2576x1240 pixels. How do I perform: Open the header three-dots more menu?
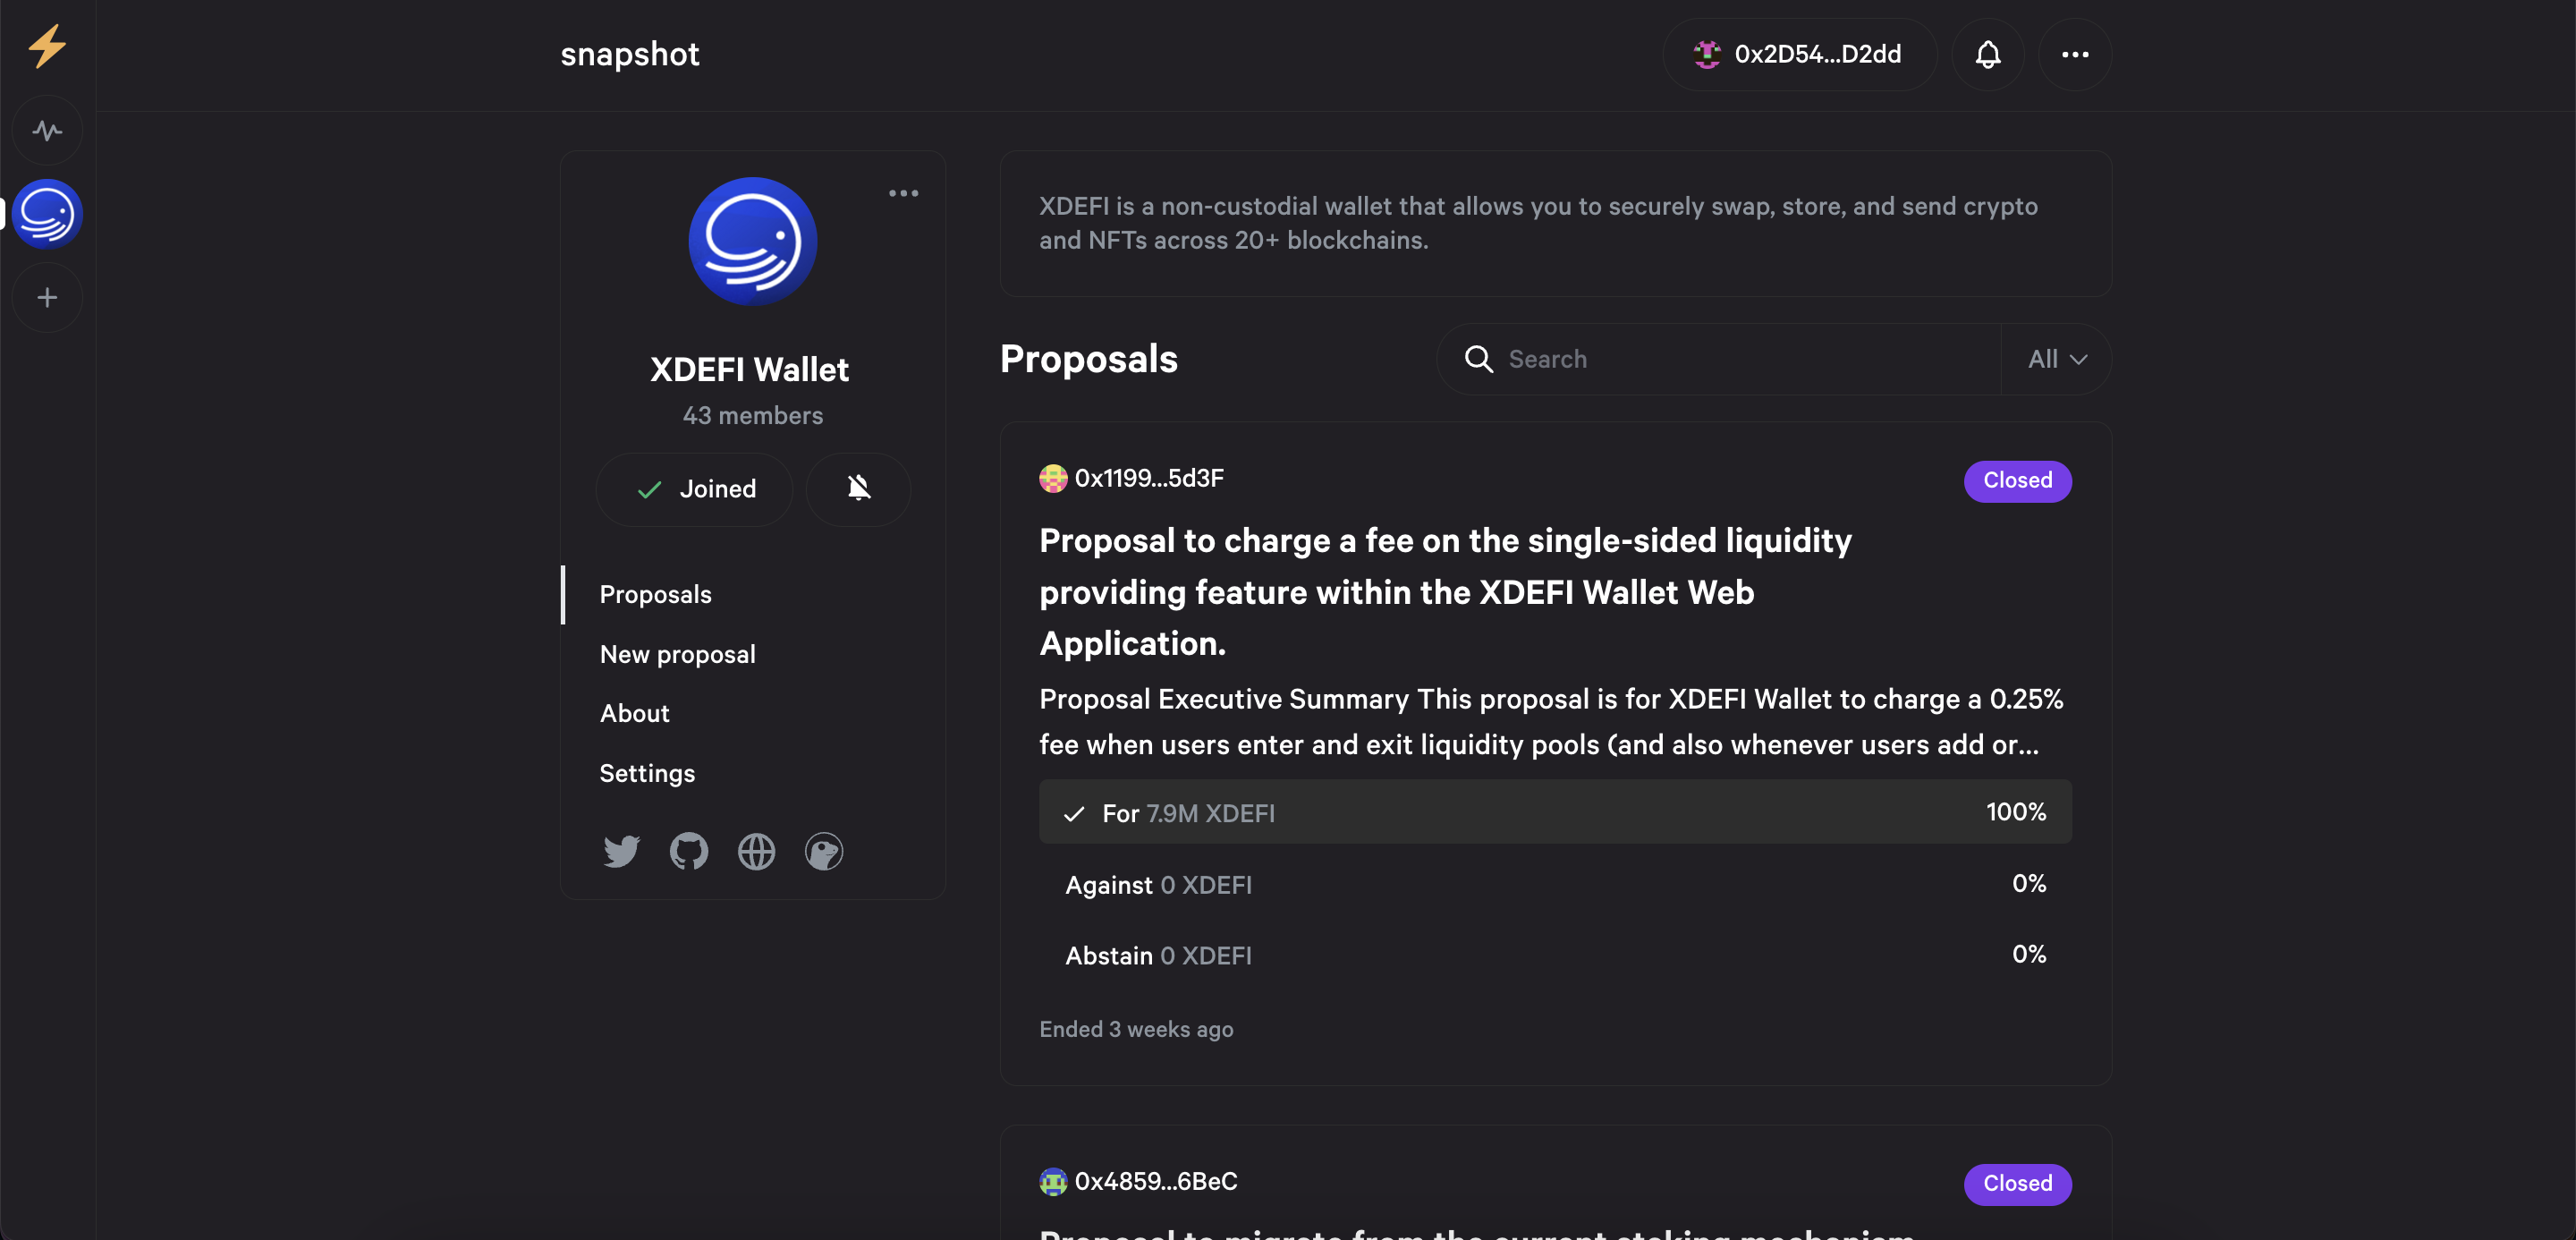[x=2075, y=55]
